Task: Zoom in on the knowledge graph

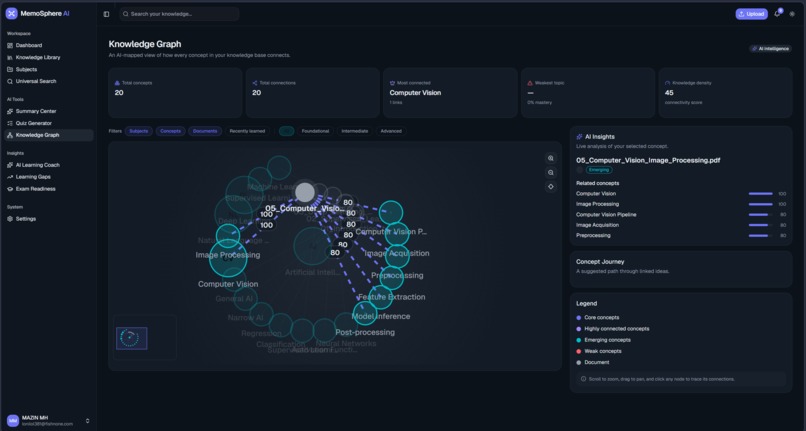Action: [x=551, y=158]
